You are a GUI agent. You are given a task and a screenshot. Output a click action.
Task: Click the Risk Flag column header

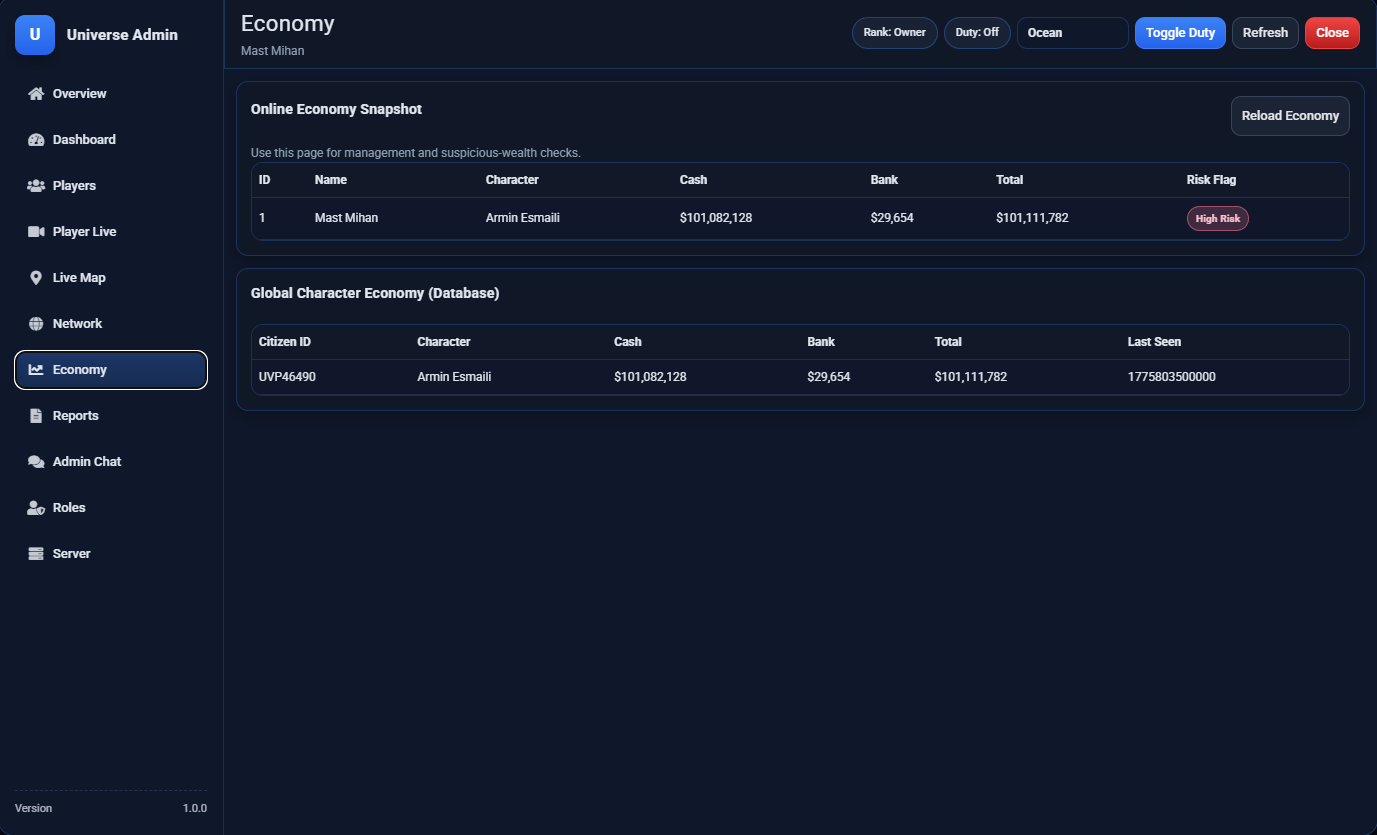pyautogui.click(x=1211, y=180)
